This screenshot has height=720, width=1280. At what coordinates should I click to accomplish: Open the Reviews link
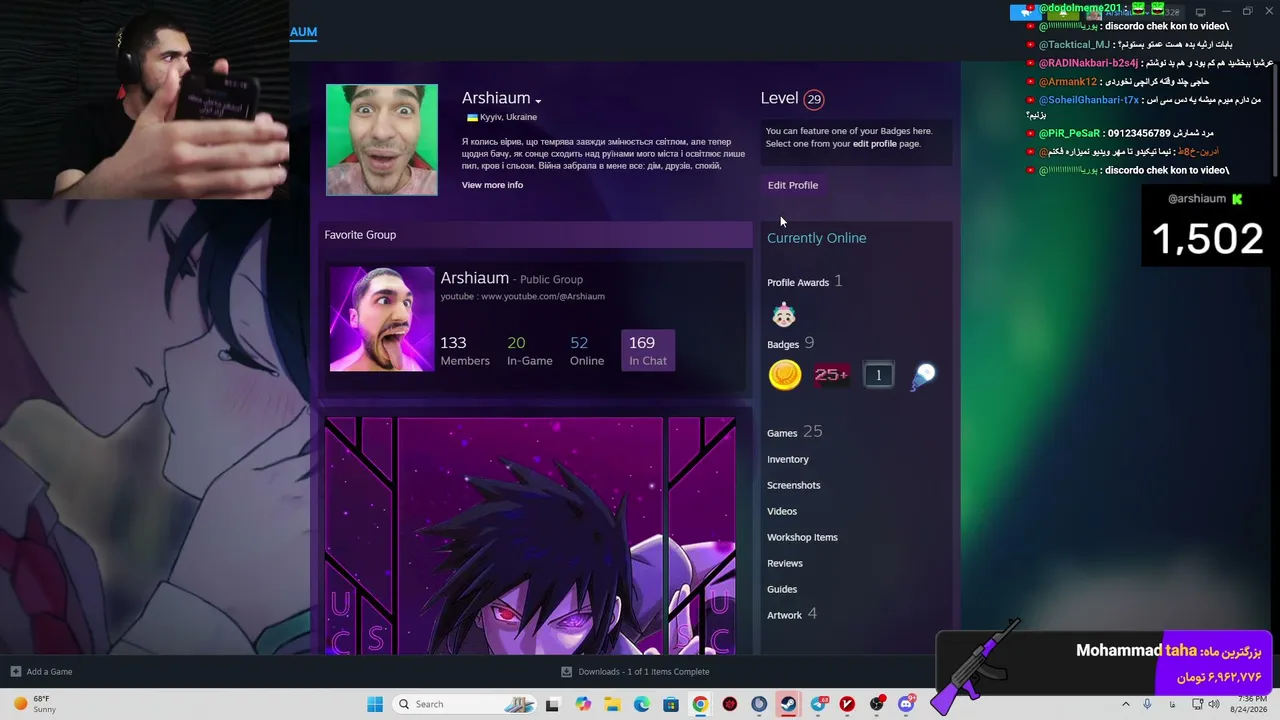tap(785, 563)
